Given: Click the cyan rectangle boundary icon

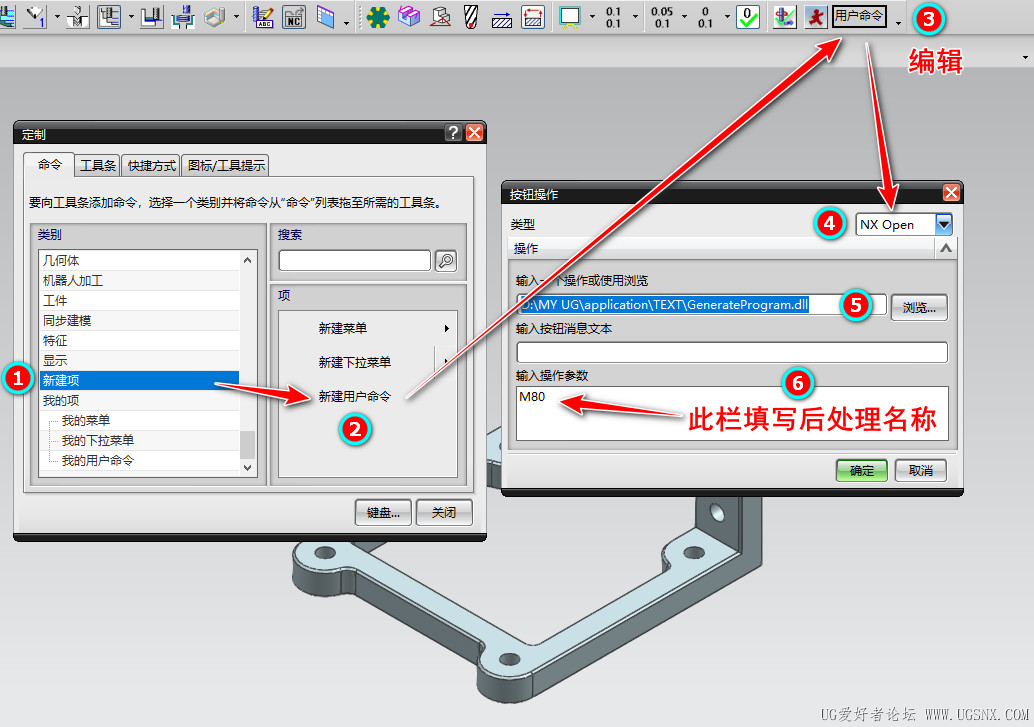Looking at the screenshot, I should pos(570,16).
